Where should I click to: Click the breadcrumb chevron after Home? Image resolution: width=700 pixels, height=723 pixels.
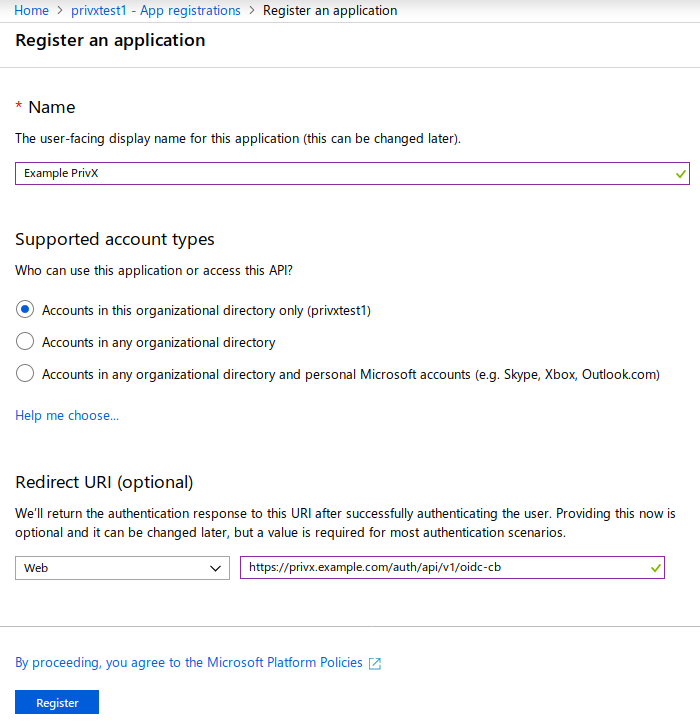pos(60,10)
